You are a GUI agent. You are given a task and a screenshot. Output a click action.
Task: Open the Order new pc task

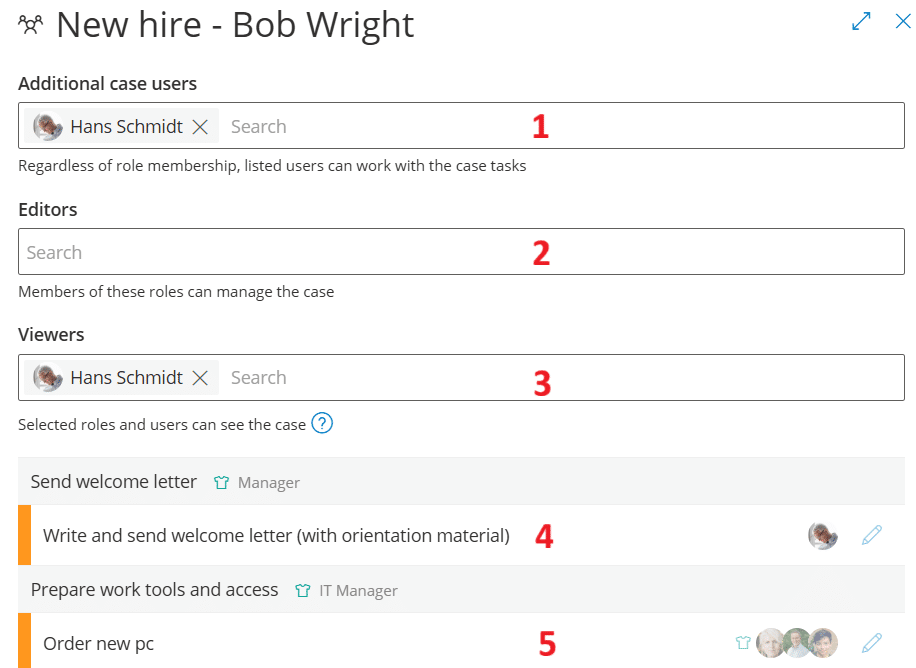(98, 644)
